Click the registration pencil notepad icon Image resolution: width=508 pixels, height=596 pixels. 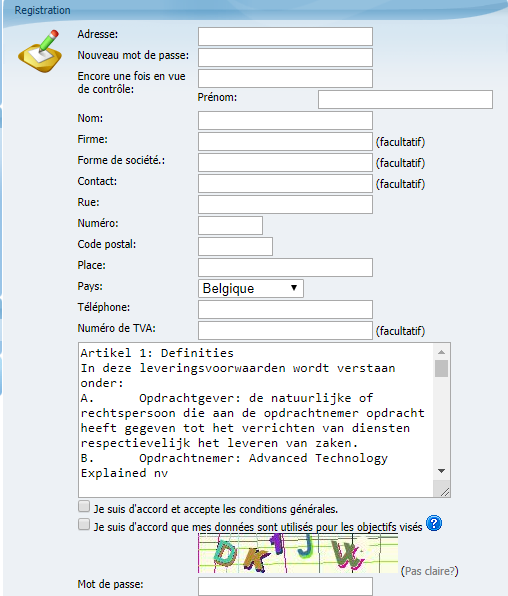pyautogui.click(x=40, y=51)
